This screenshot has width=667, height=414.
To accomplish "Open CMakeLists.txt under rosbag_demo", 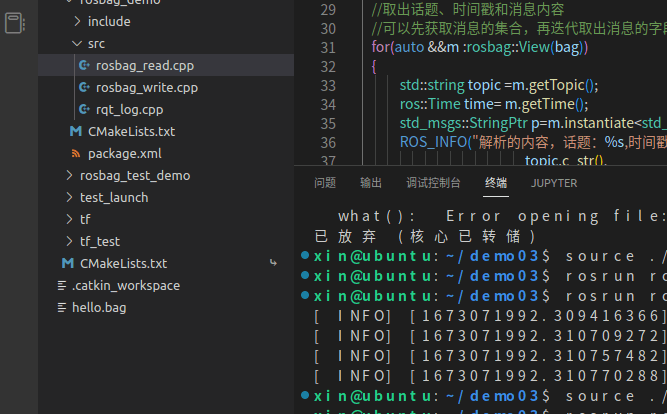I will click(x=166, y=131).
